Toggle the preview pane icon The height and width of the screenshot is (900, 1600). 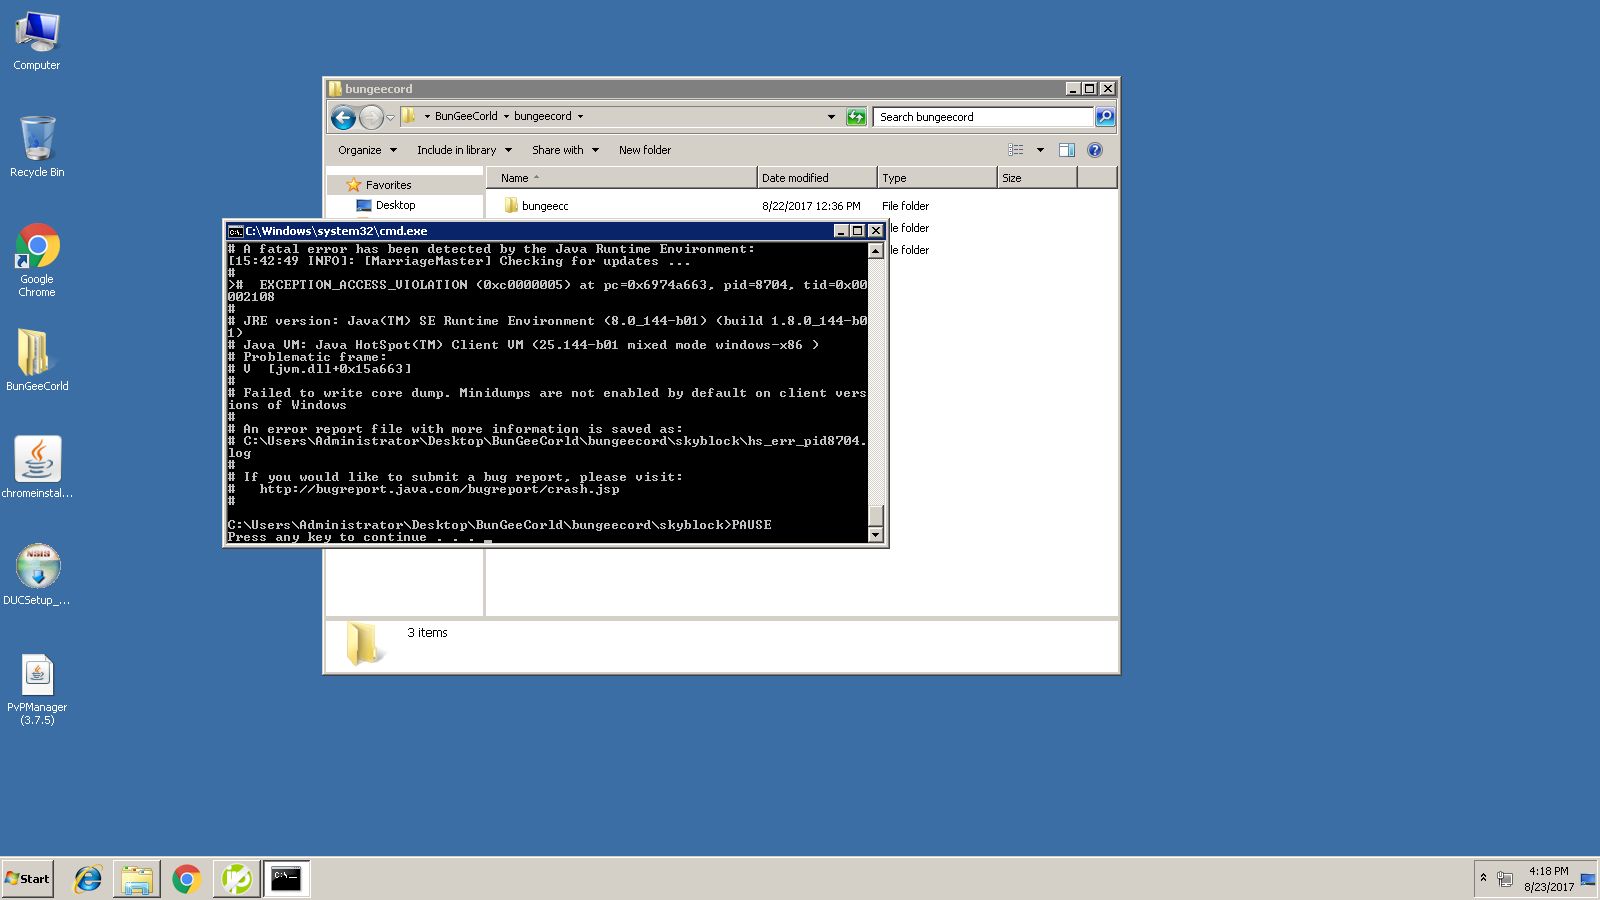1067,150
